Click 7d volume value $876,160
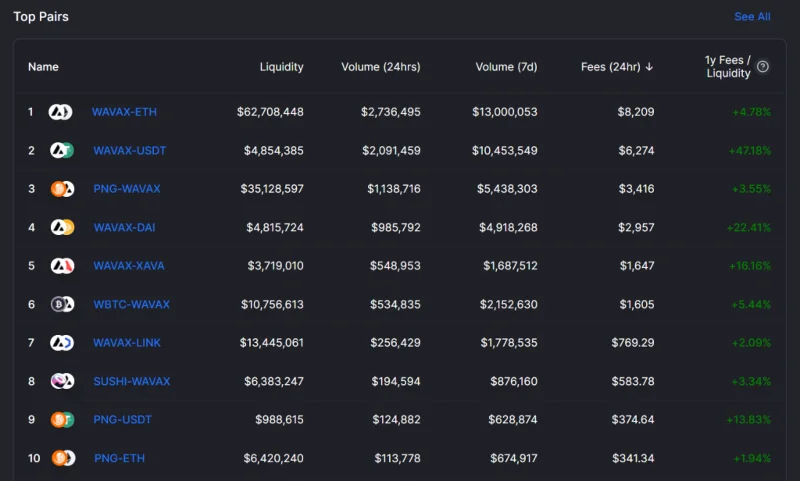Screen dimensions: 800x481 pyautogui.click(x=514, y=381)
